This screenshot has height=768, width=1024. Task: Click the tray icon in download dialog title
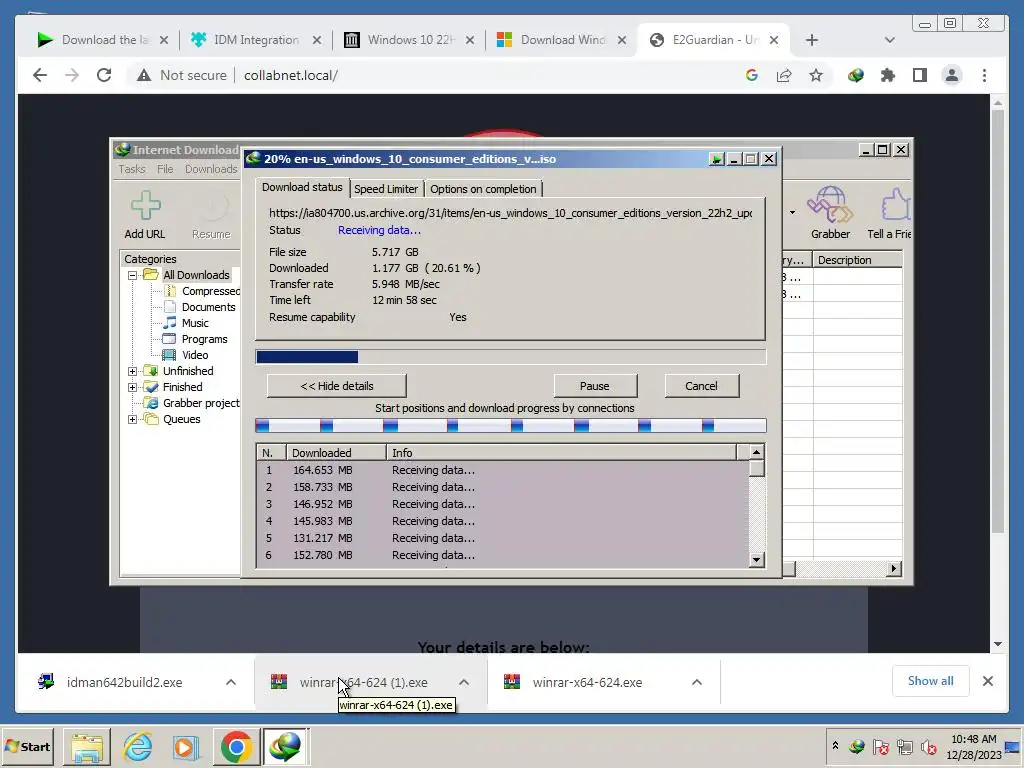[716, 159]
